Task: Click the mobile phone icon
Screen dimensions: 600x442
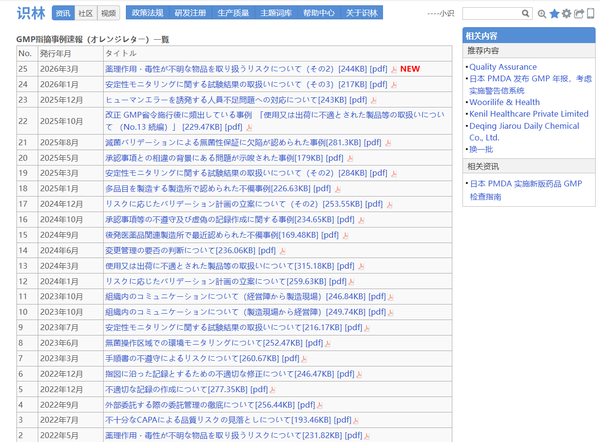Action: click(x=589, y=14)
